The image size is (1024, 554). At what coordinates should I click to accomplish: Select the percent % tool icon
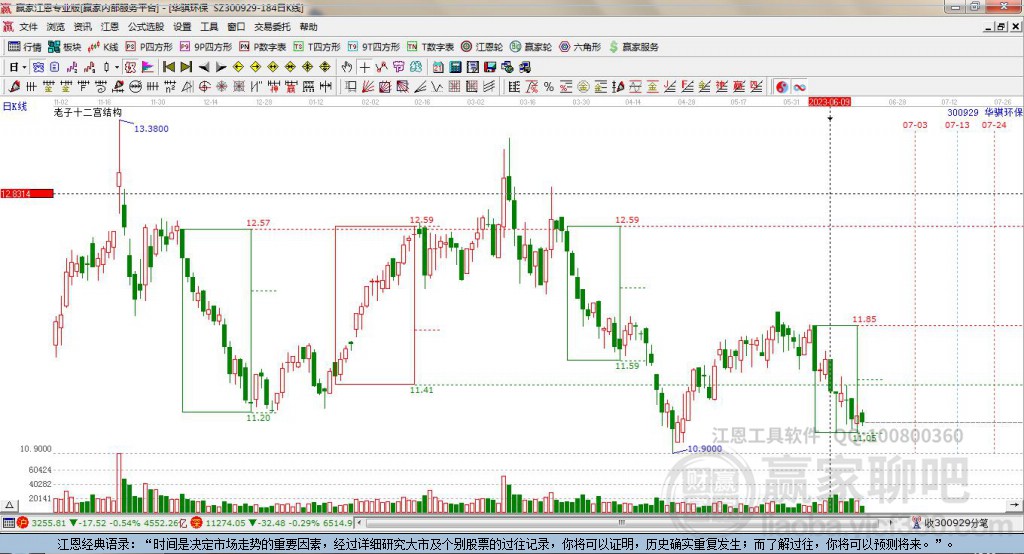tap(549, 86)
